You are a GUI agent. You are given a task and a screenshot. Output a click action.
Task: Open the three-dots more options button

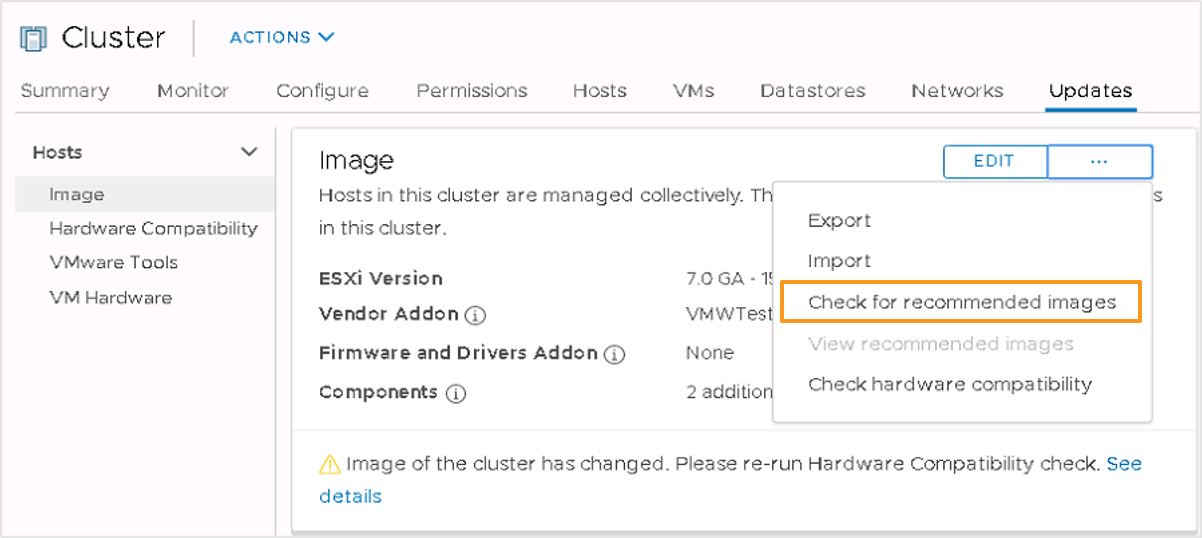1100,161
